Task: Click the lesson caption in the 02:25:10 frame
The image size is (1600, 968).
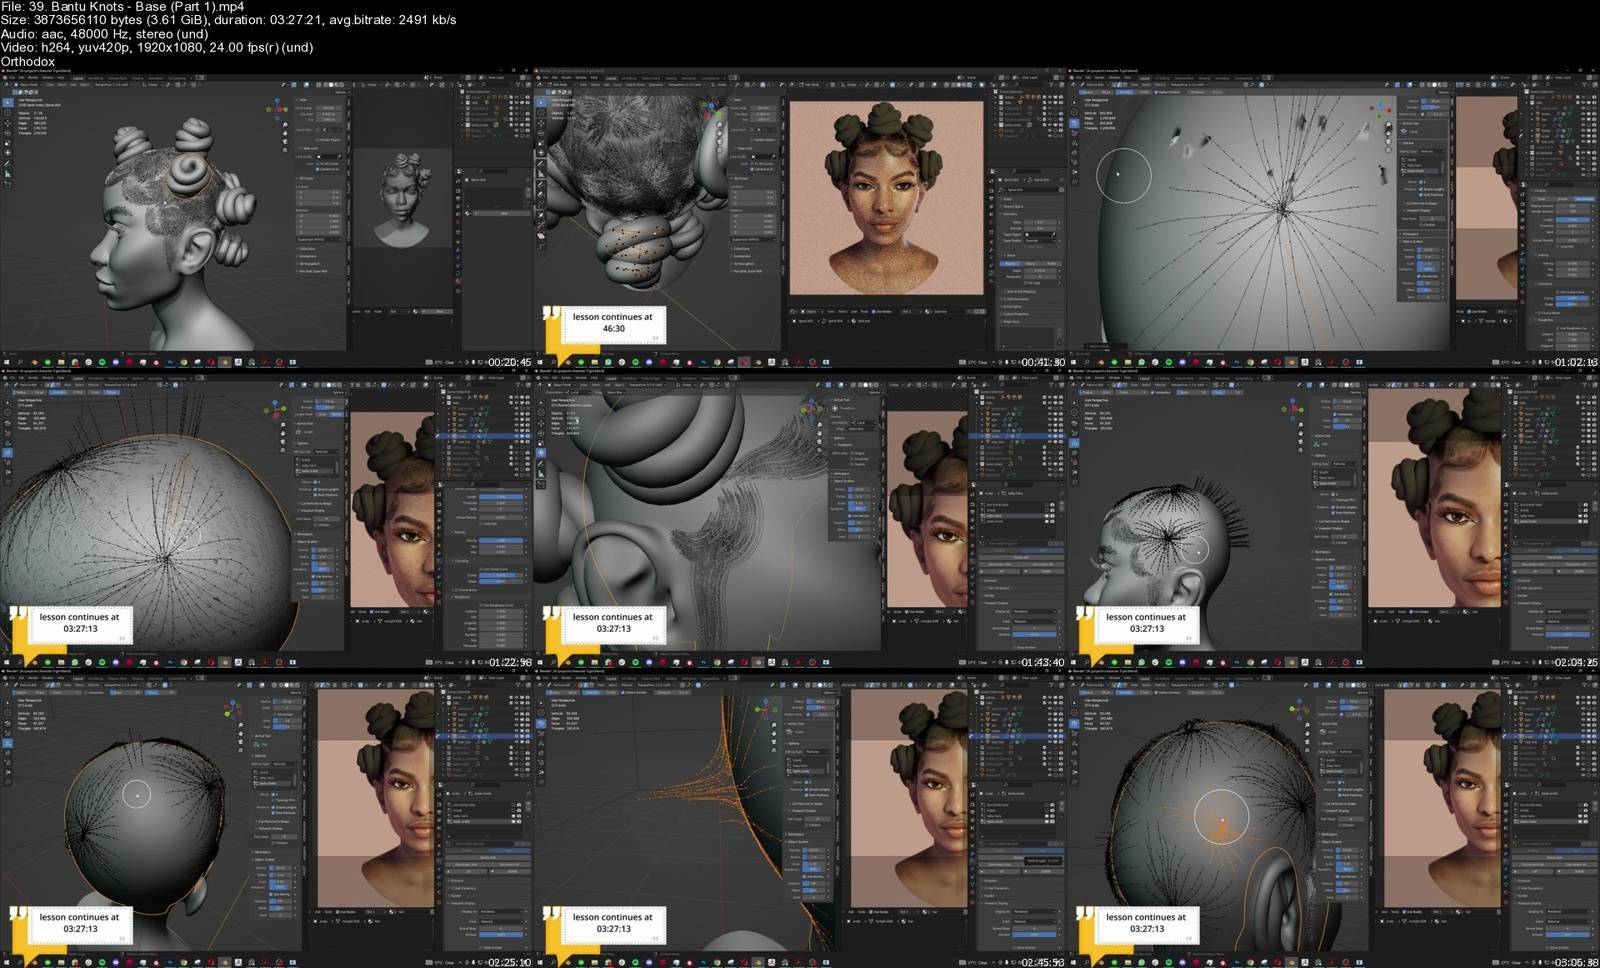Action: pos(79,923)
